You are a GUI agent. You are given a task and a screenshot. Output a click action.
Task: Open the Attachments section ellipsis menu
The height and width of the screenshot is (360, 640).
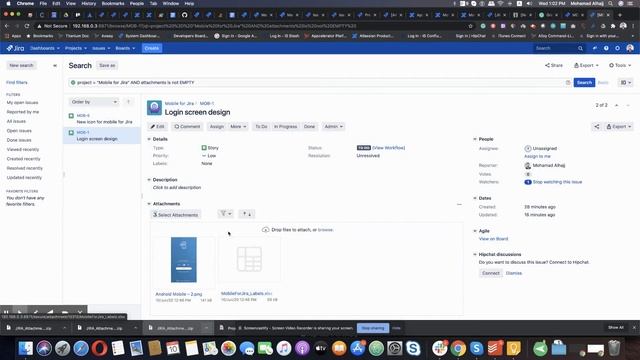(459, 204)
